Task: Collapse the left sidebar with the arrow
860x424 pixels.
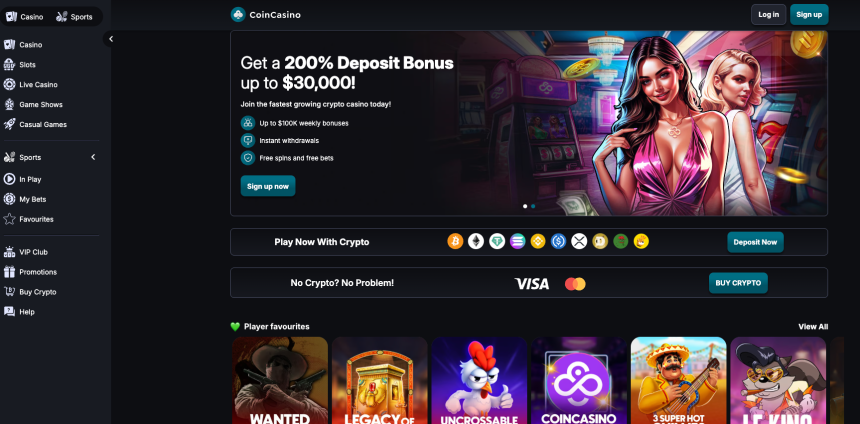Action: pyautogui.click(x=111, y=39)
